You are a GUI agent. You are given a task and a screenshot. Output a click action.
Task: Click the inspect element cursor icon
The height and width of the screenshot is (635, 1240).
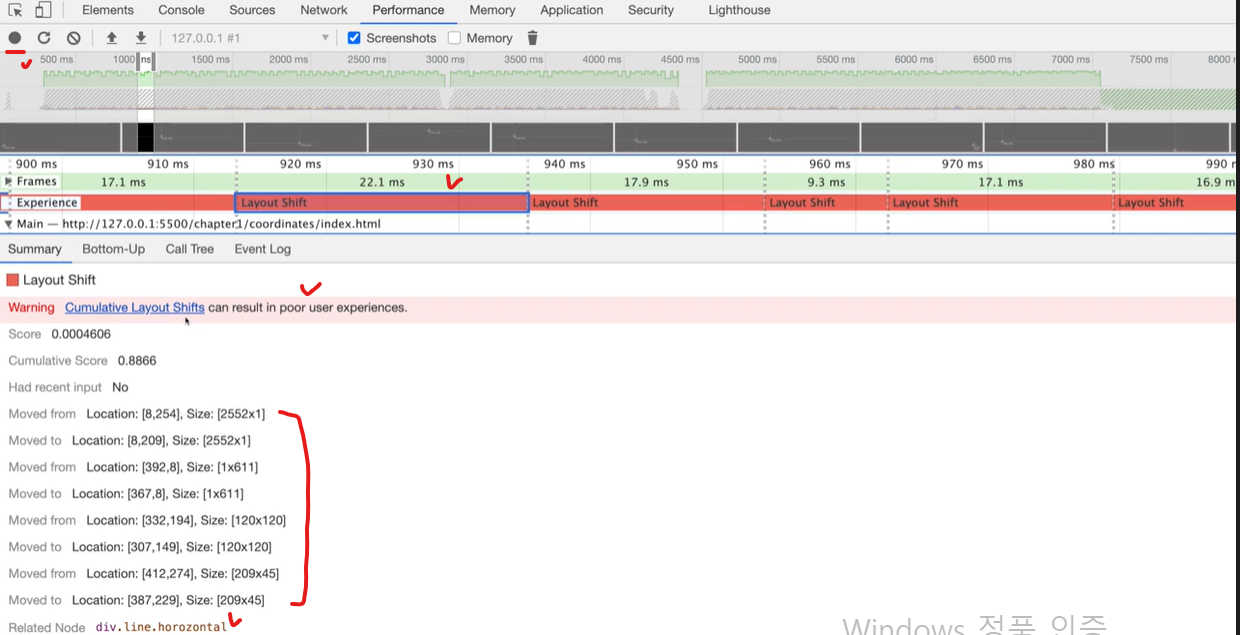[x=15, y=11]
